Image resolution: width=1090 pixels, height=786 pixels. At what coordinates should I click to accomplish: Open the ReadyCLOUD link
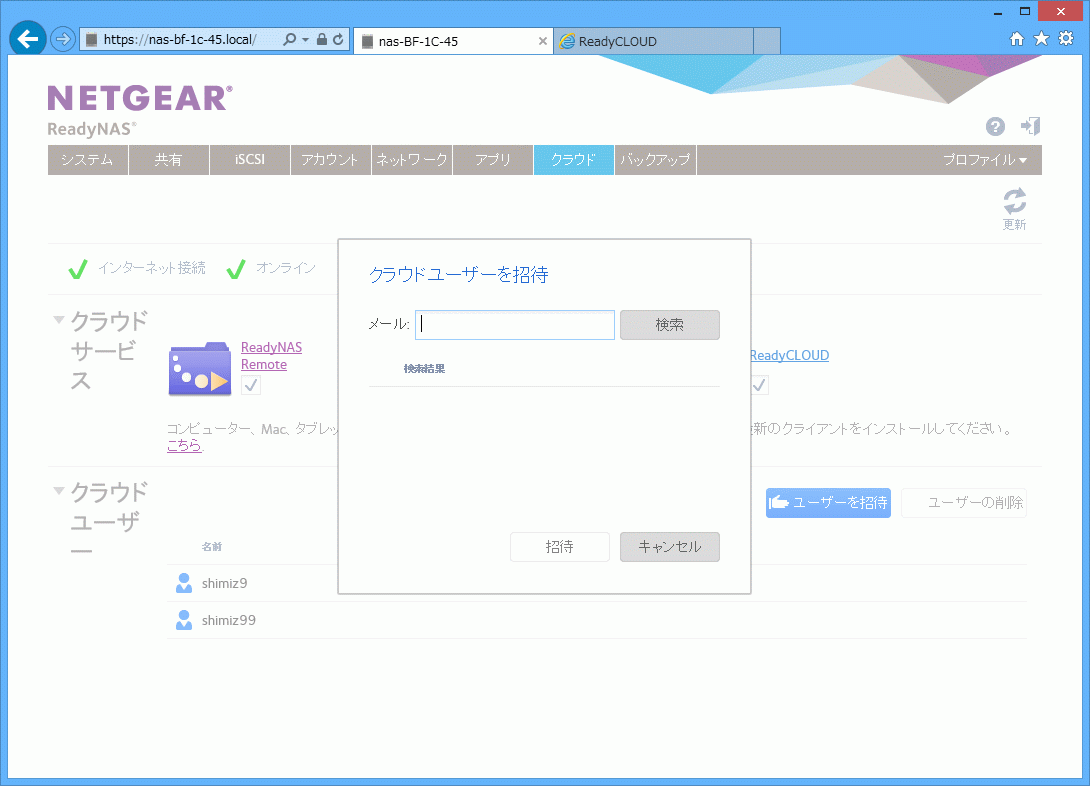[789, 355]
